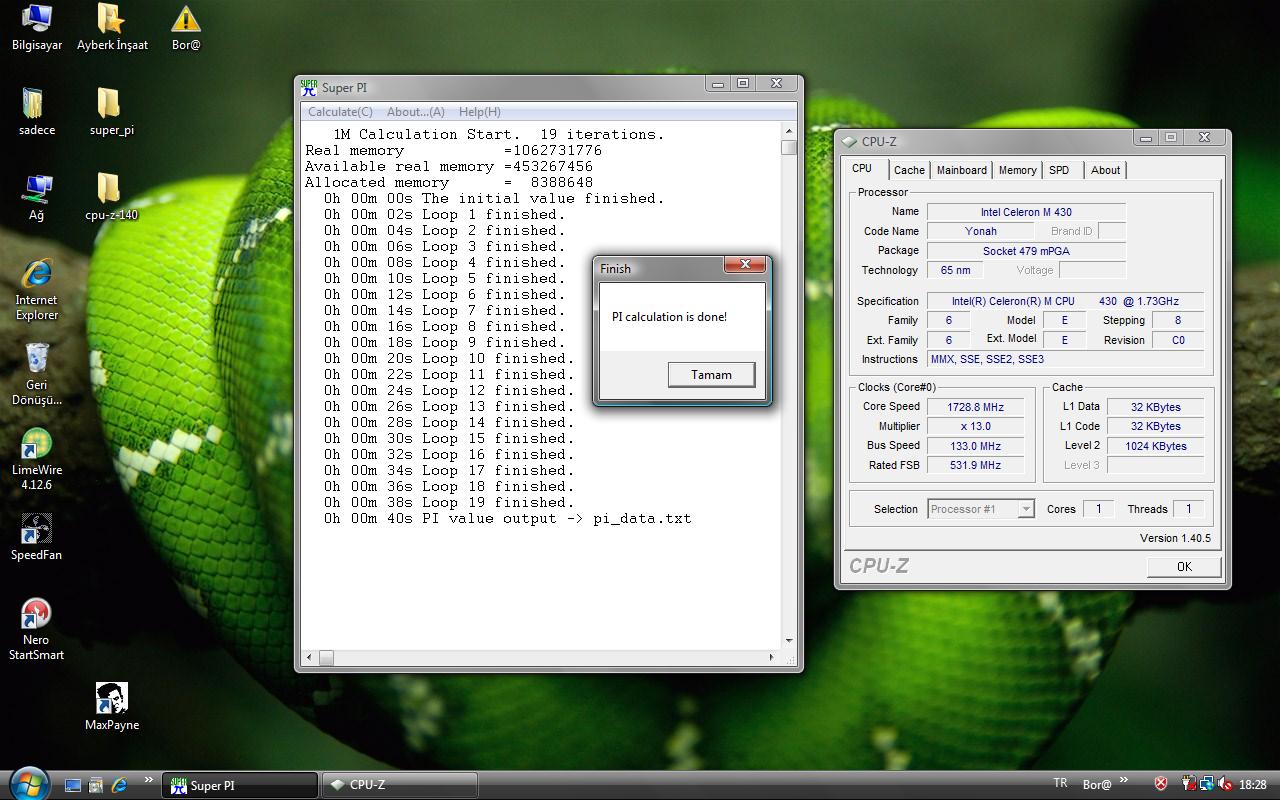Click the CPU-Z title bar icon

click(850, 142)
